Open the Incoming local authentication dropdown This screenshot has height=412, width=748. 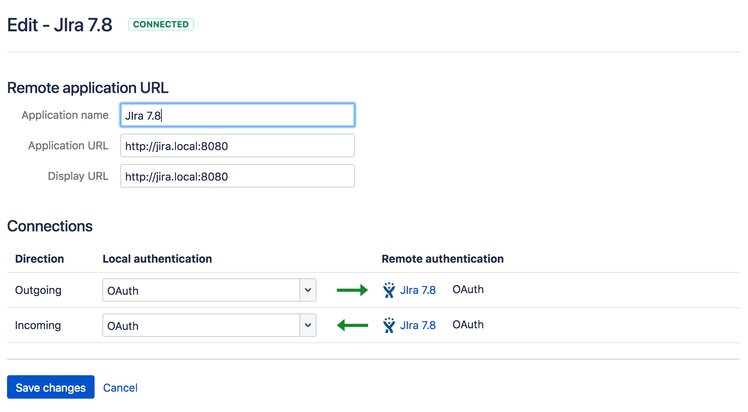pyautogui.click(x=209, y=326)
